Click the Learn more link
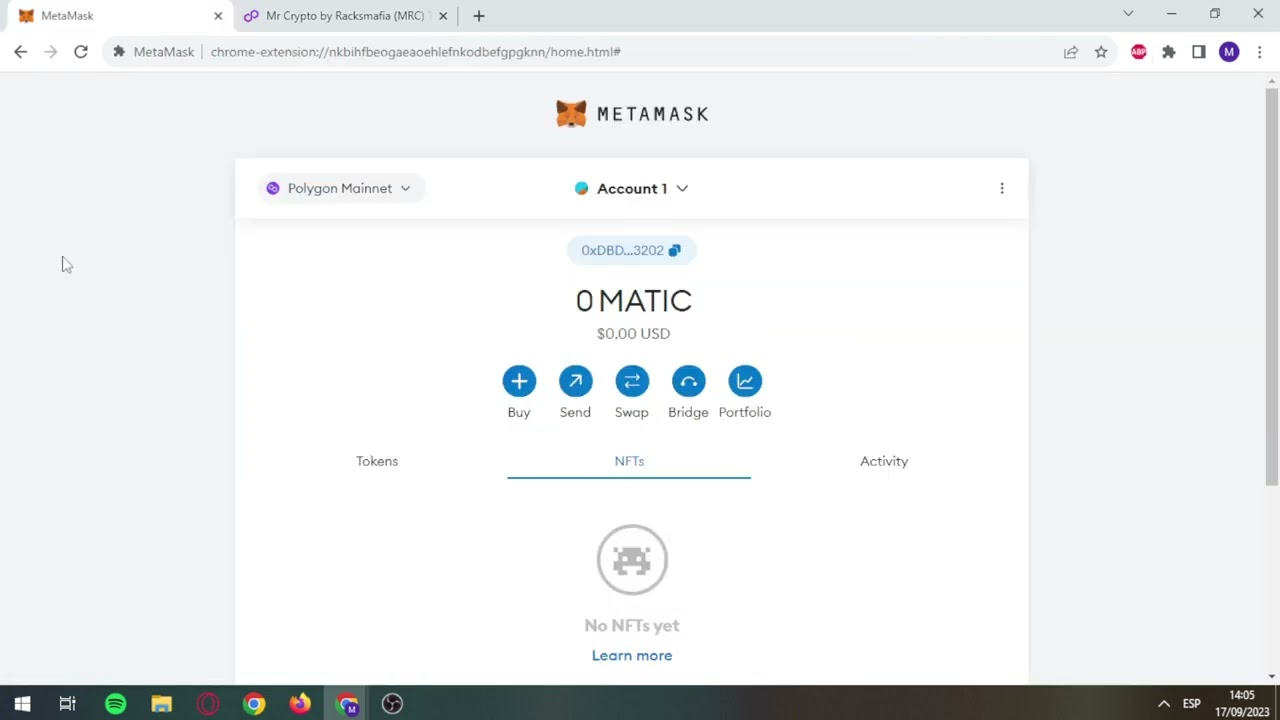The image size is (1280, 720). click(x=632, y=655)
